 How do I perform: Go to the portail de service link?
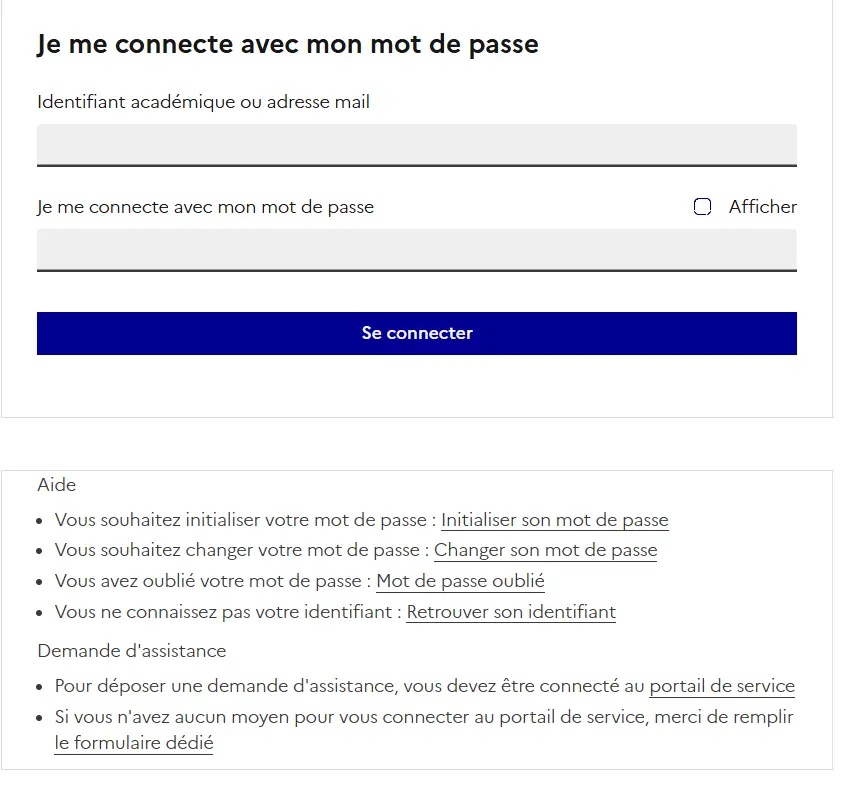pos(721,686)
